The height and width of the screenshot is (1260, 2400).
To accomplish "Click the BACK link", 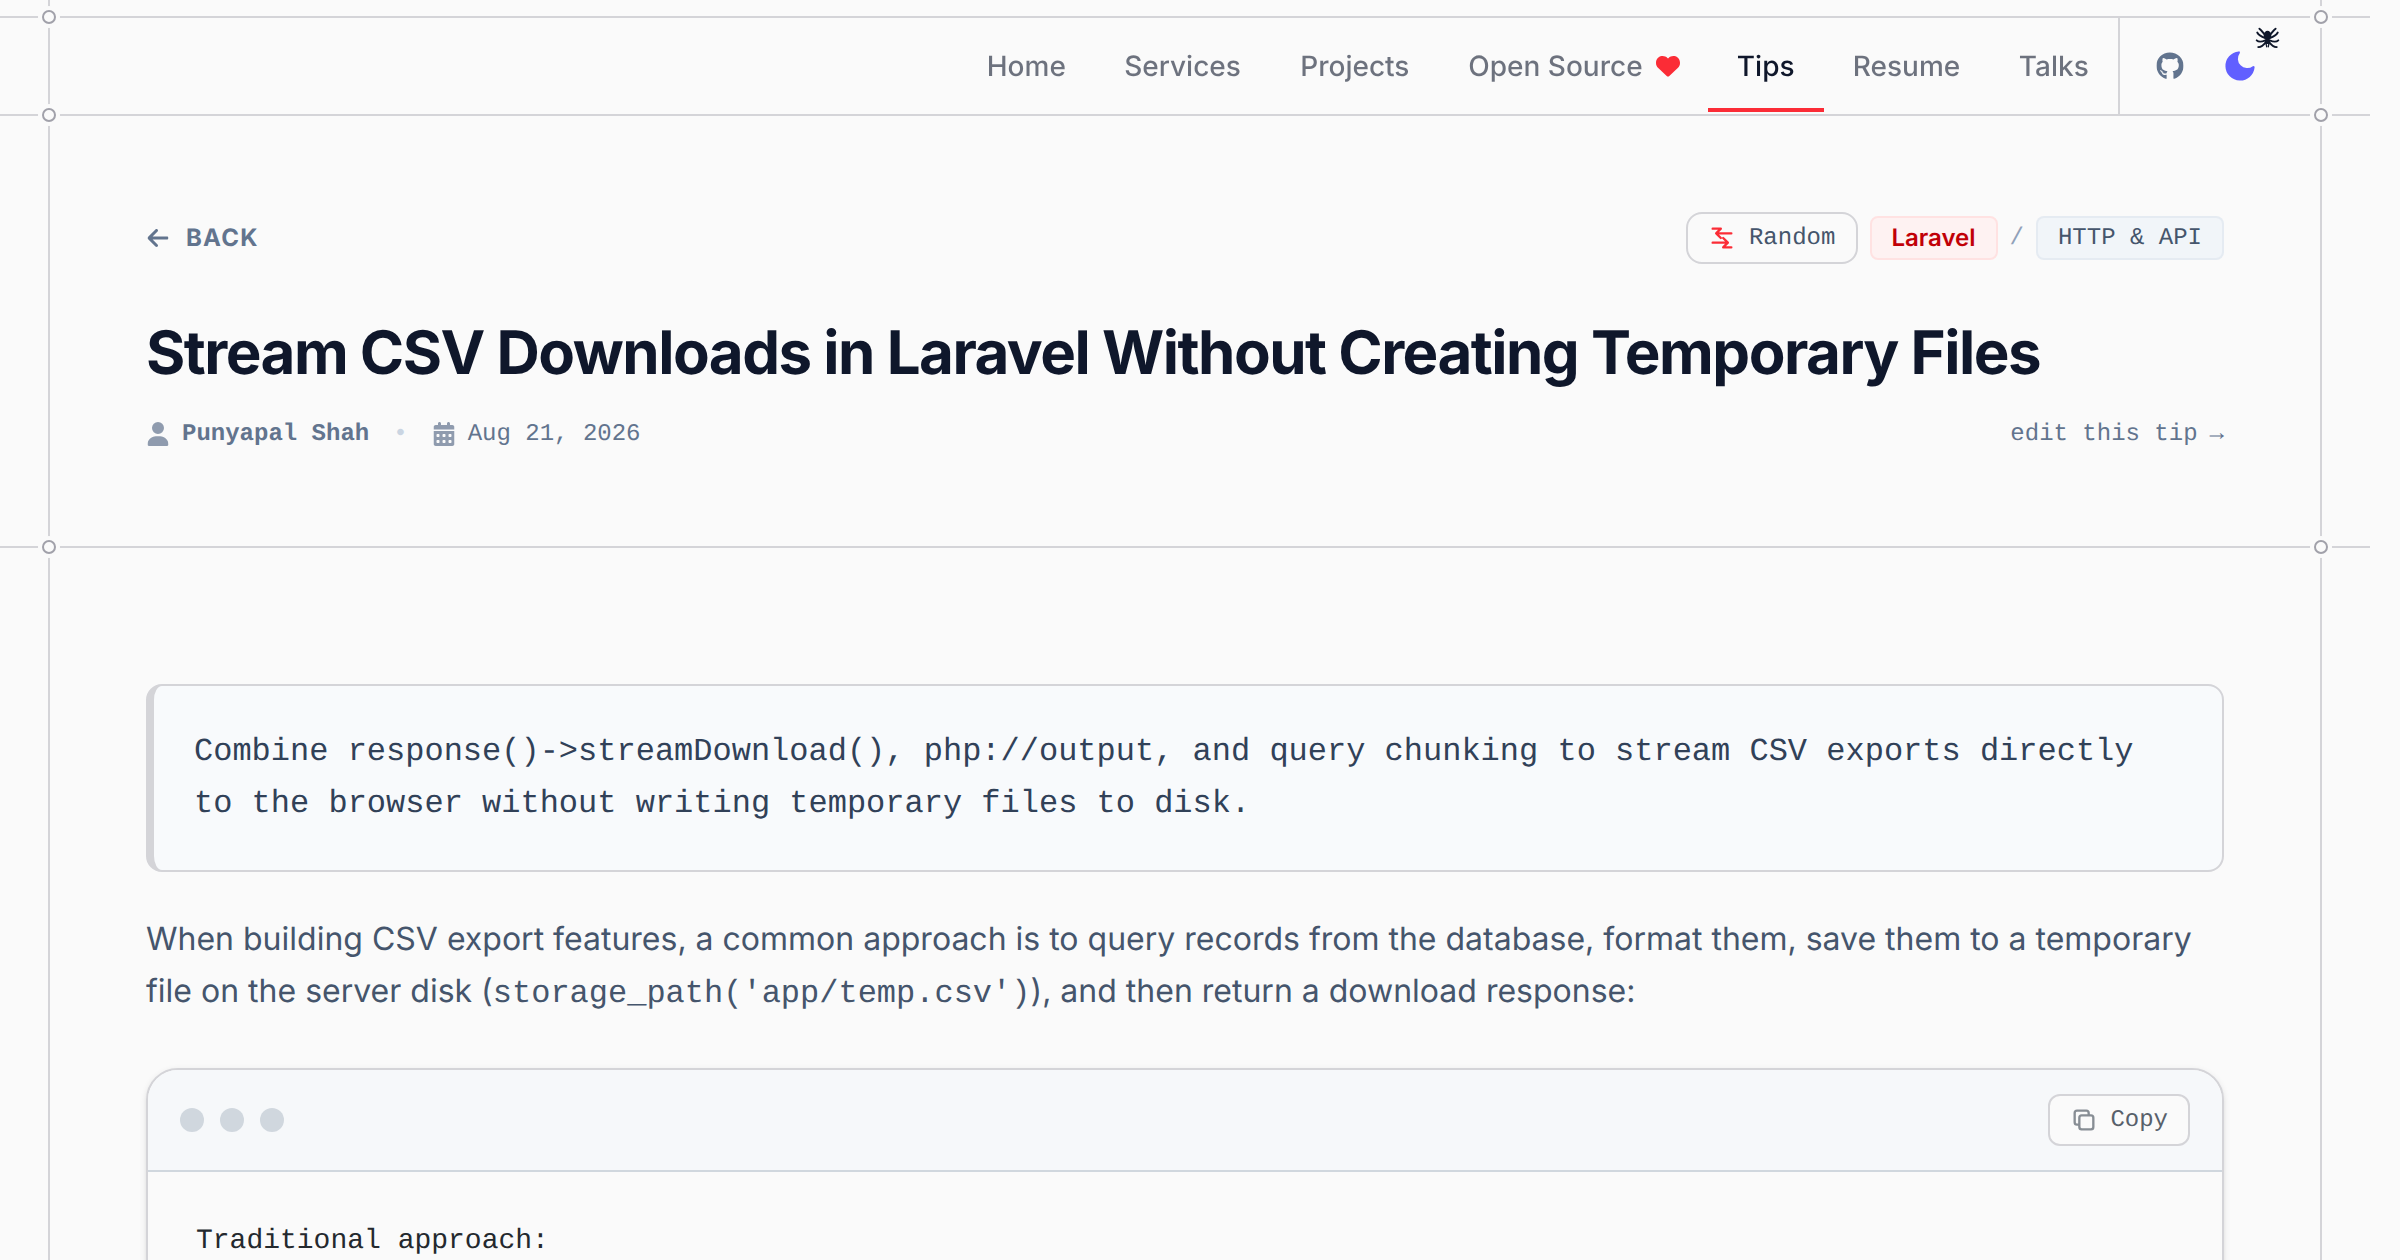I will (202, 238).
